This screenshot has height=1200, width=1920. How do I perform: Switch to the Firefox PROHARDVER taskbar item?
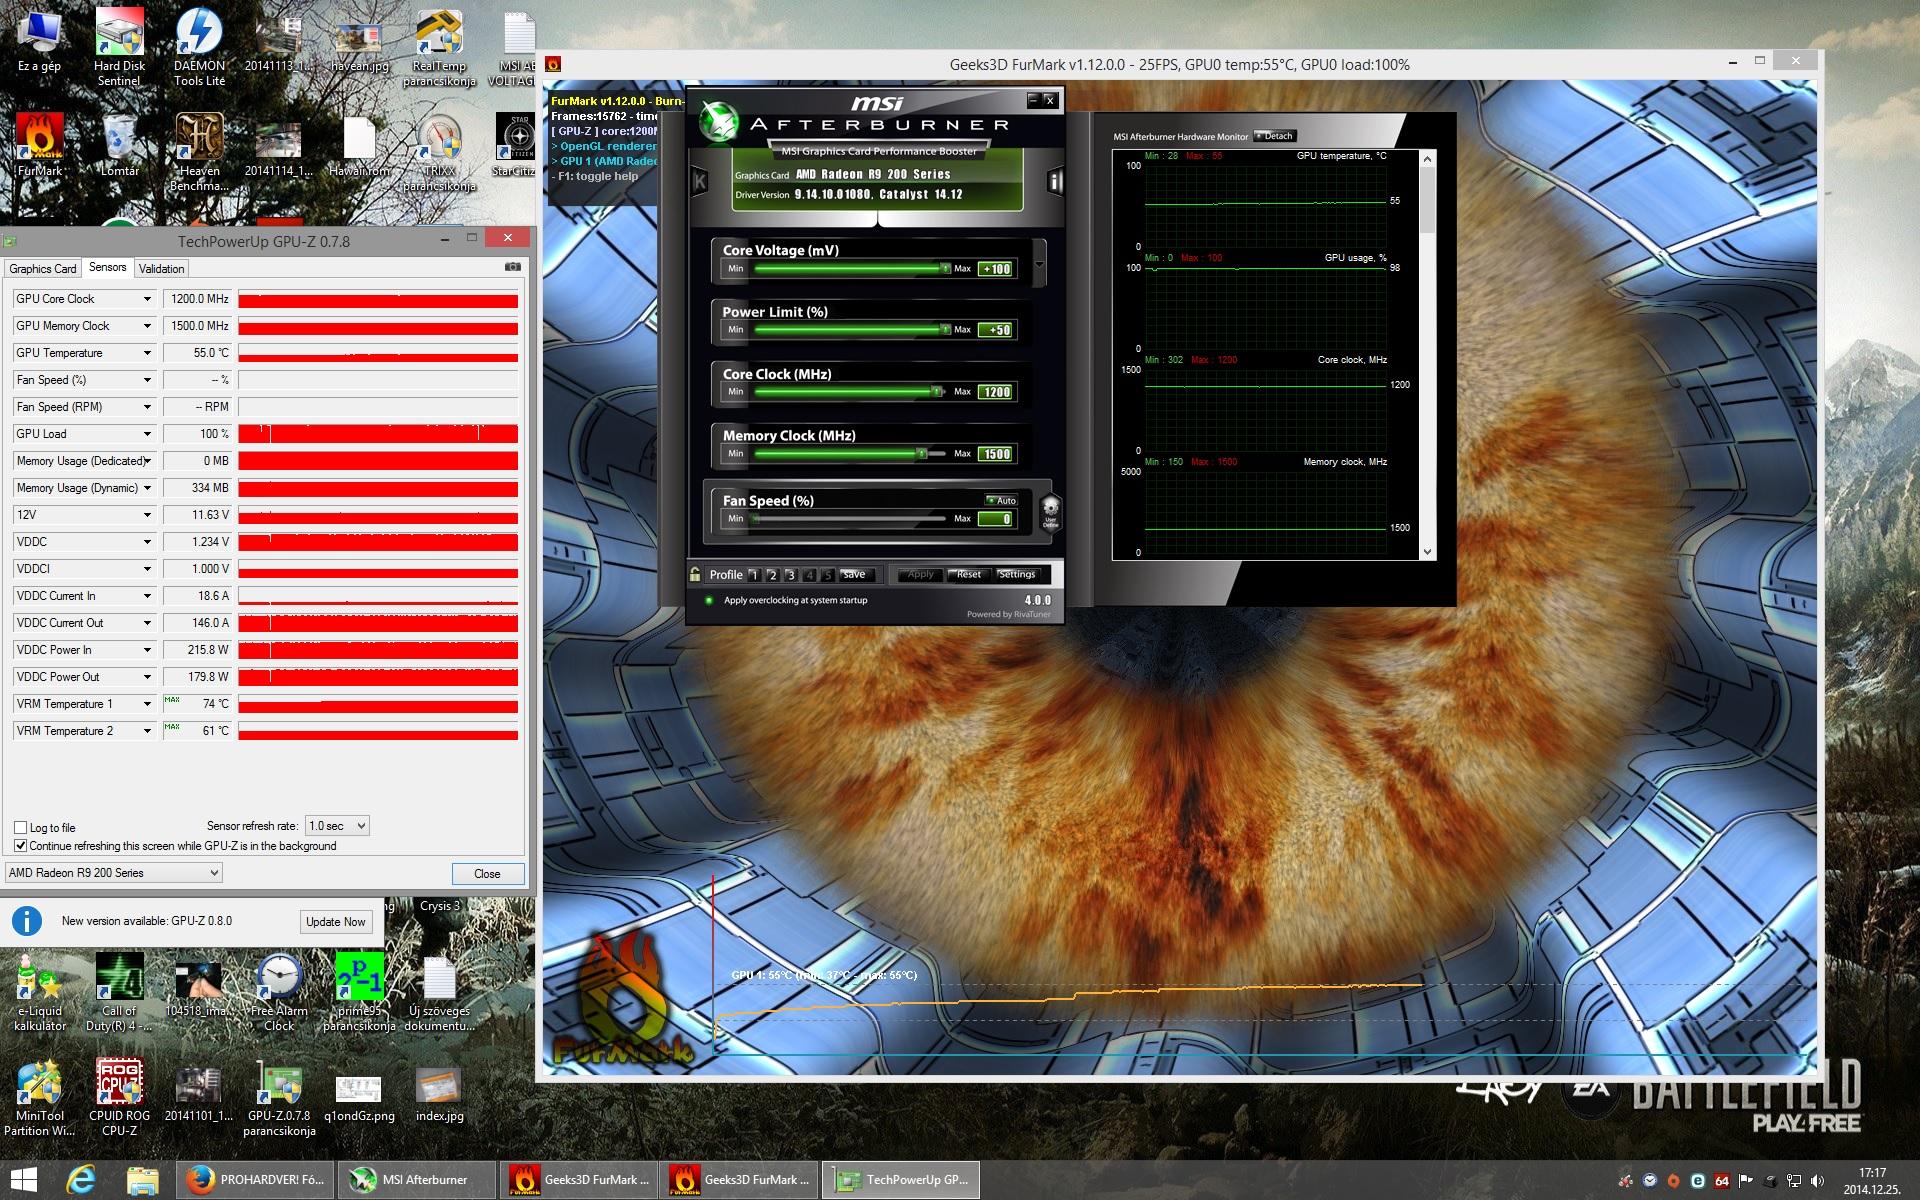(256, 1180)
